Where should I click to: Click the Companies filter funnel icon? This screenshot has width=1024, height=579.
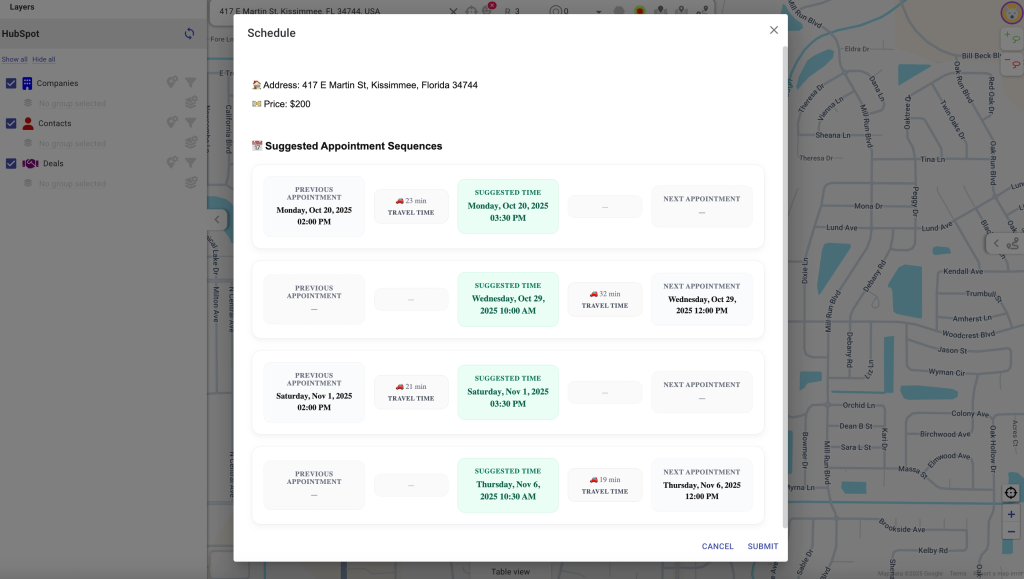(190, 83)
